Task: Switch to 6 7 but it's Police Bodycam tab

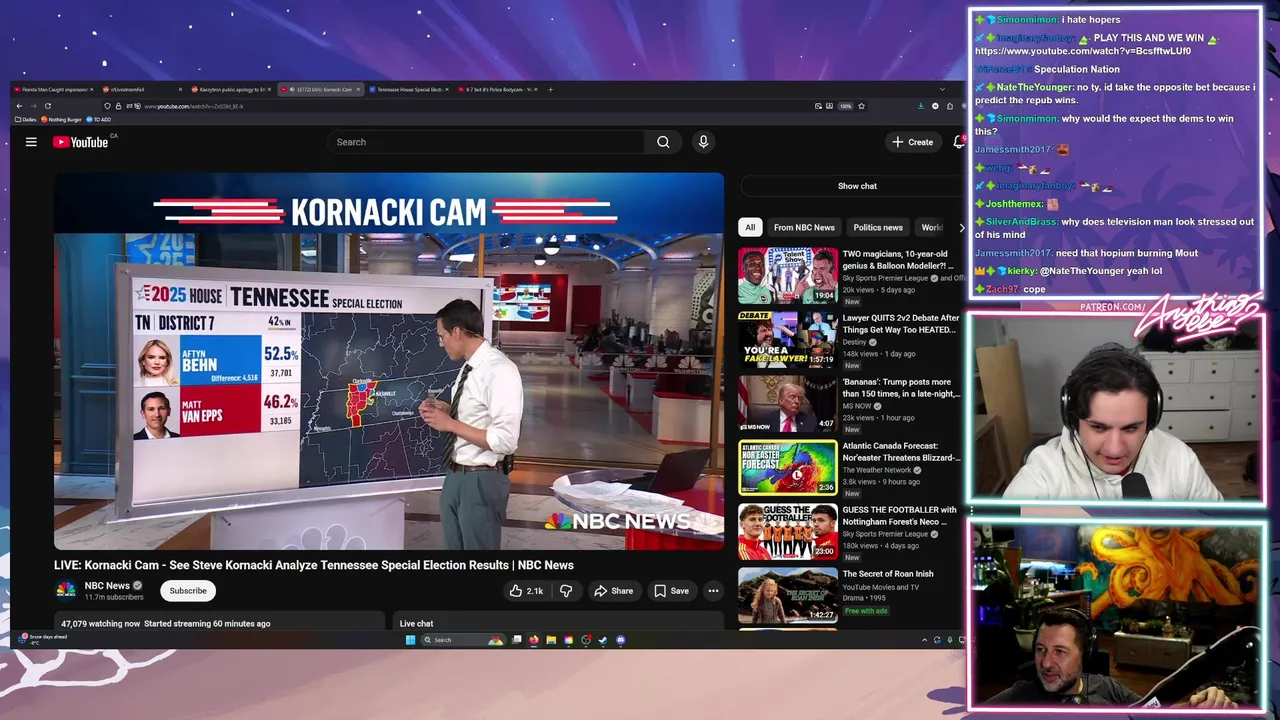Action: click(x=498, y=89)
